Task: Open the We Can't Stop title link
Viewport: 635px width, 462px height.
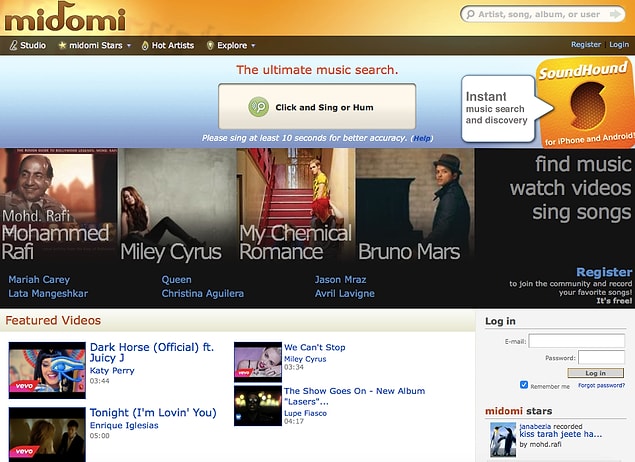Action: click(x=315, y=347)
